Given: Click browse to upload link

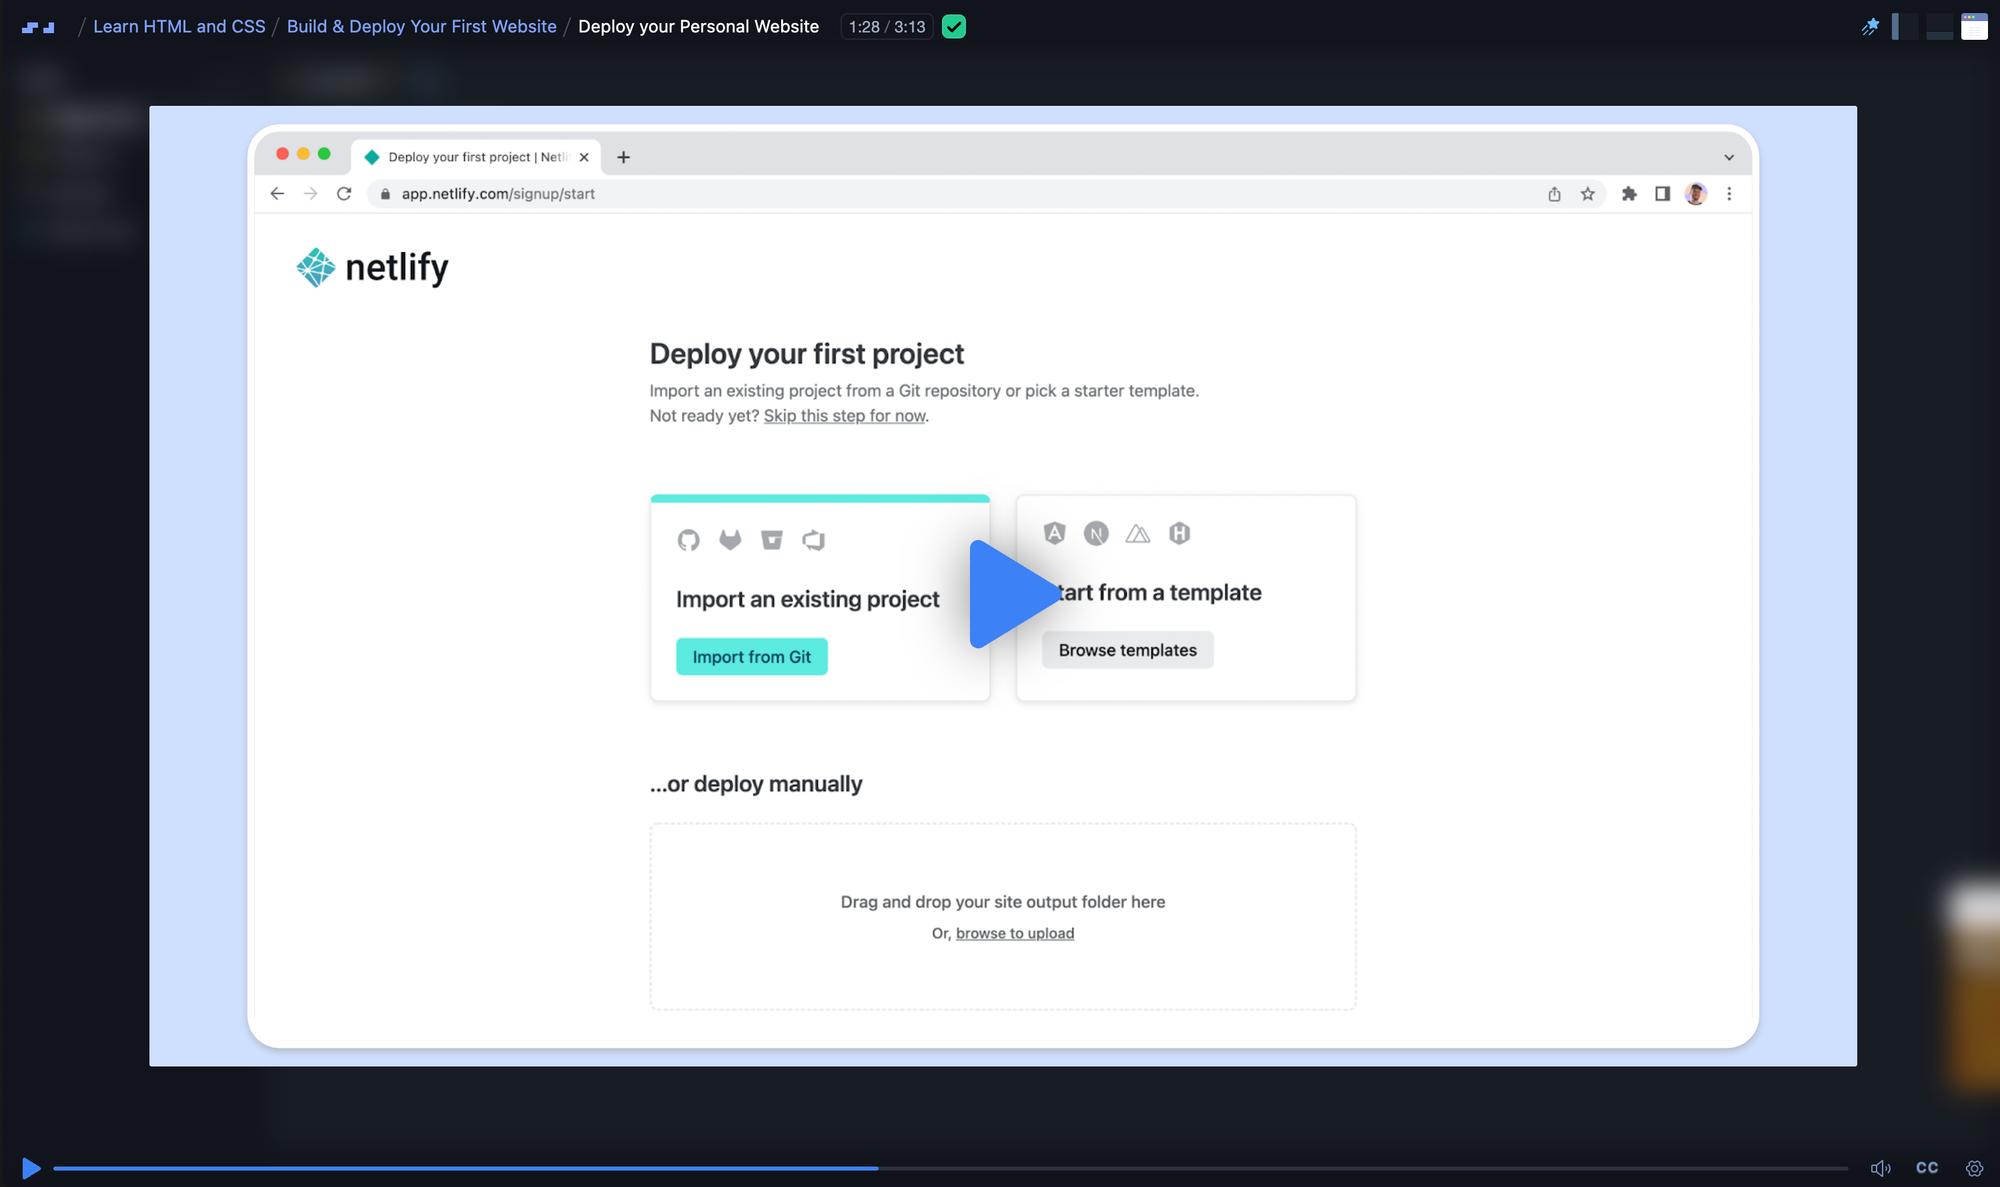Looking at the screenshot, I should [x=1015, y=933].
